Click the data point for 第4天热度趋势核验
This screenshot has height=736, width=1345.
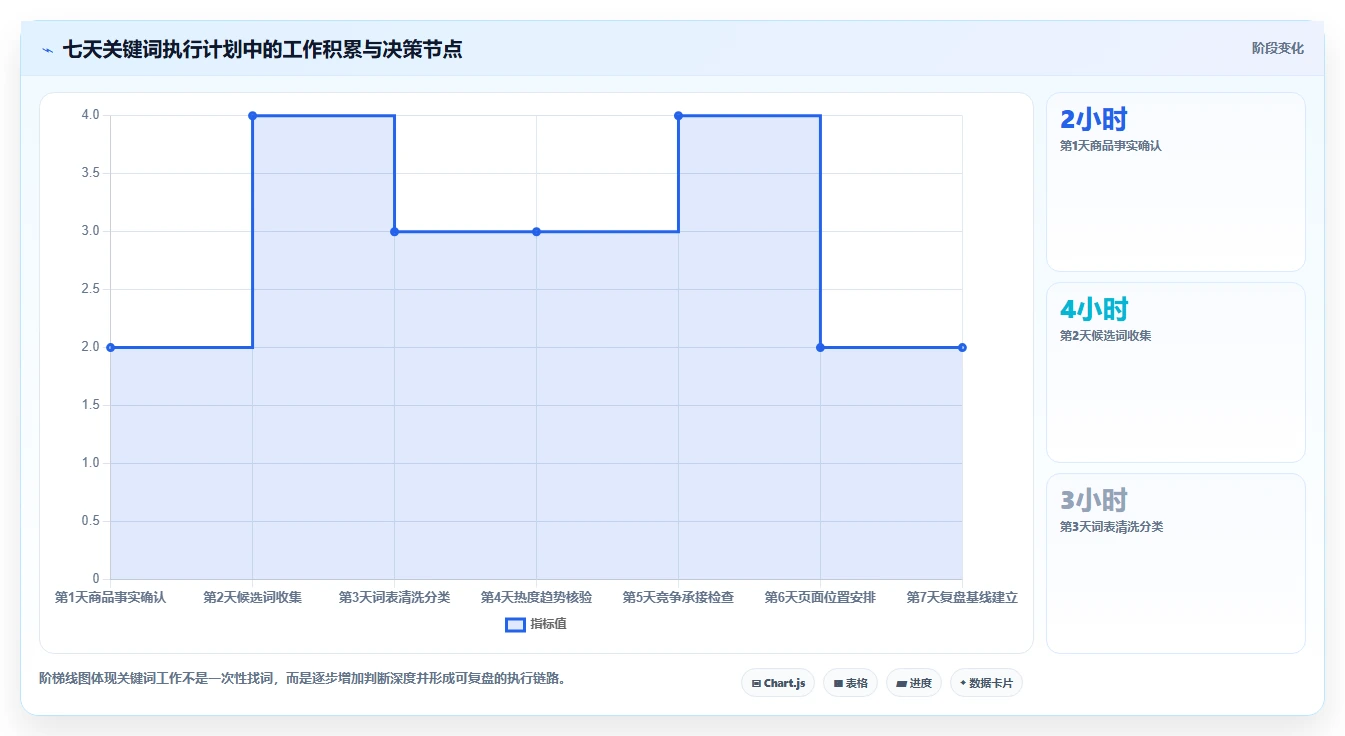[536, 231]
